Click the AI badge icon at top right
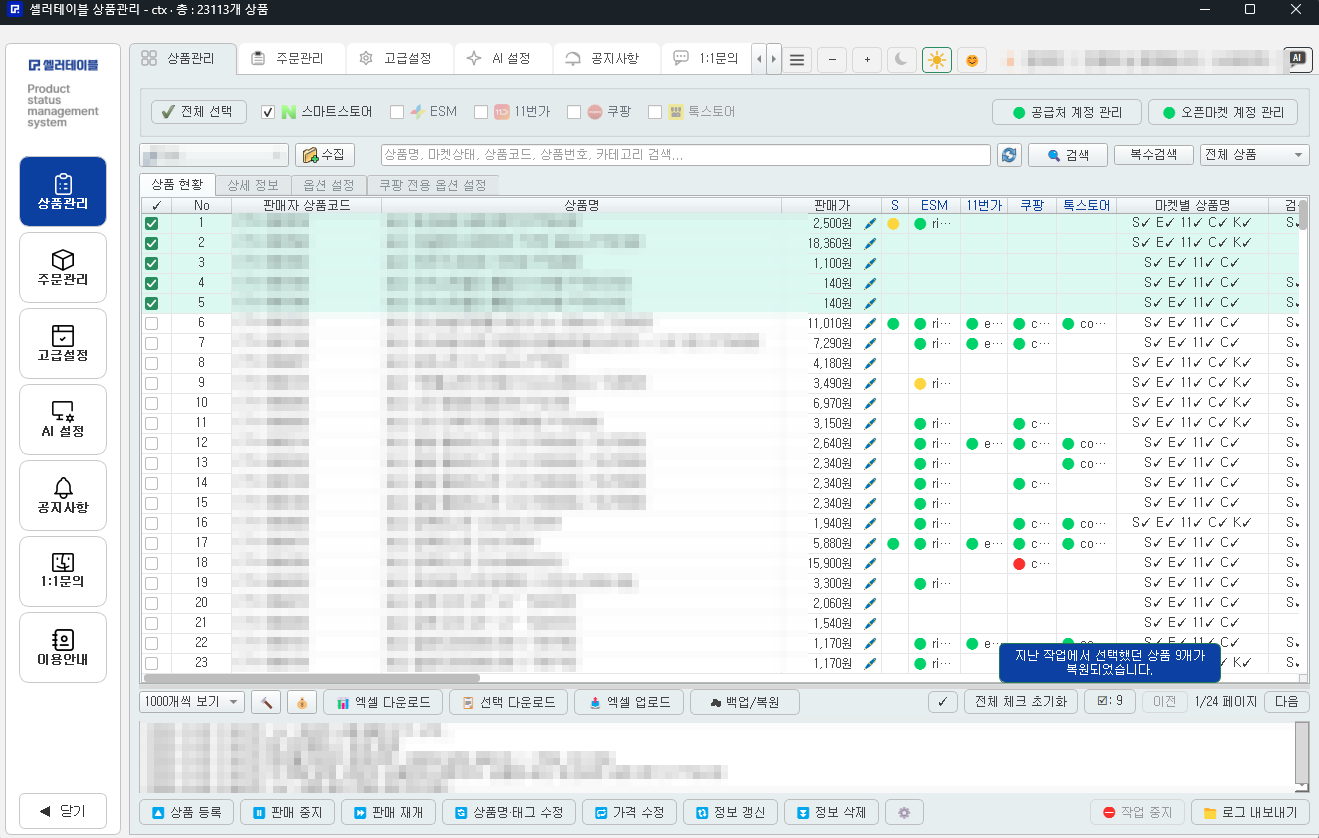Image resolution: width=1319 pixels, height=838 pixels. click(x=1297, y=58)
